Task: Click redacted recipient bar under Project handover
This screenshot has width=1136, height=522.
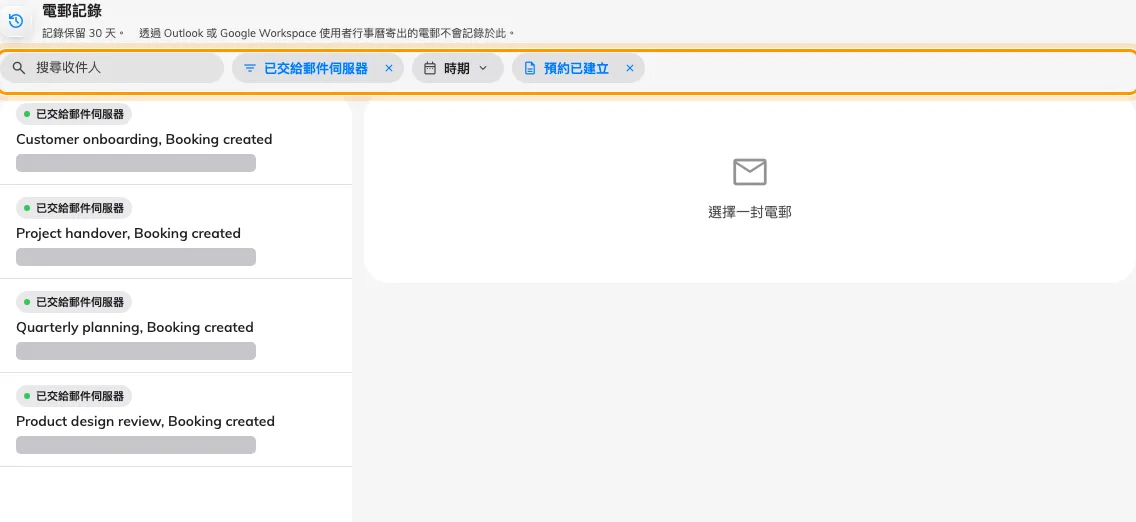Action: (x=135, y=257)
